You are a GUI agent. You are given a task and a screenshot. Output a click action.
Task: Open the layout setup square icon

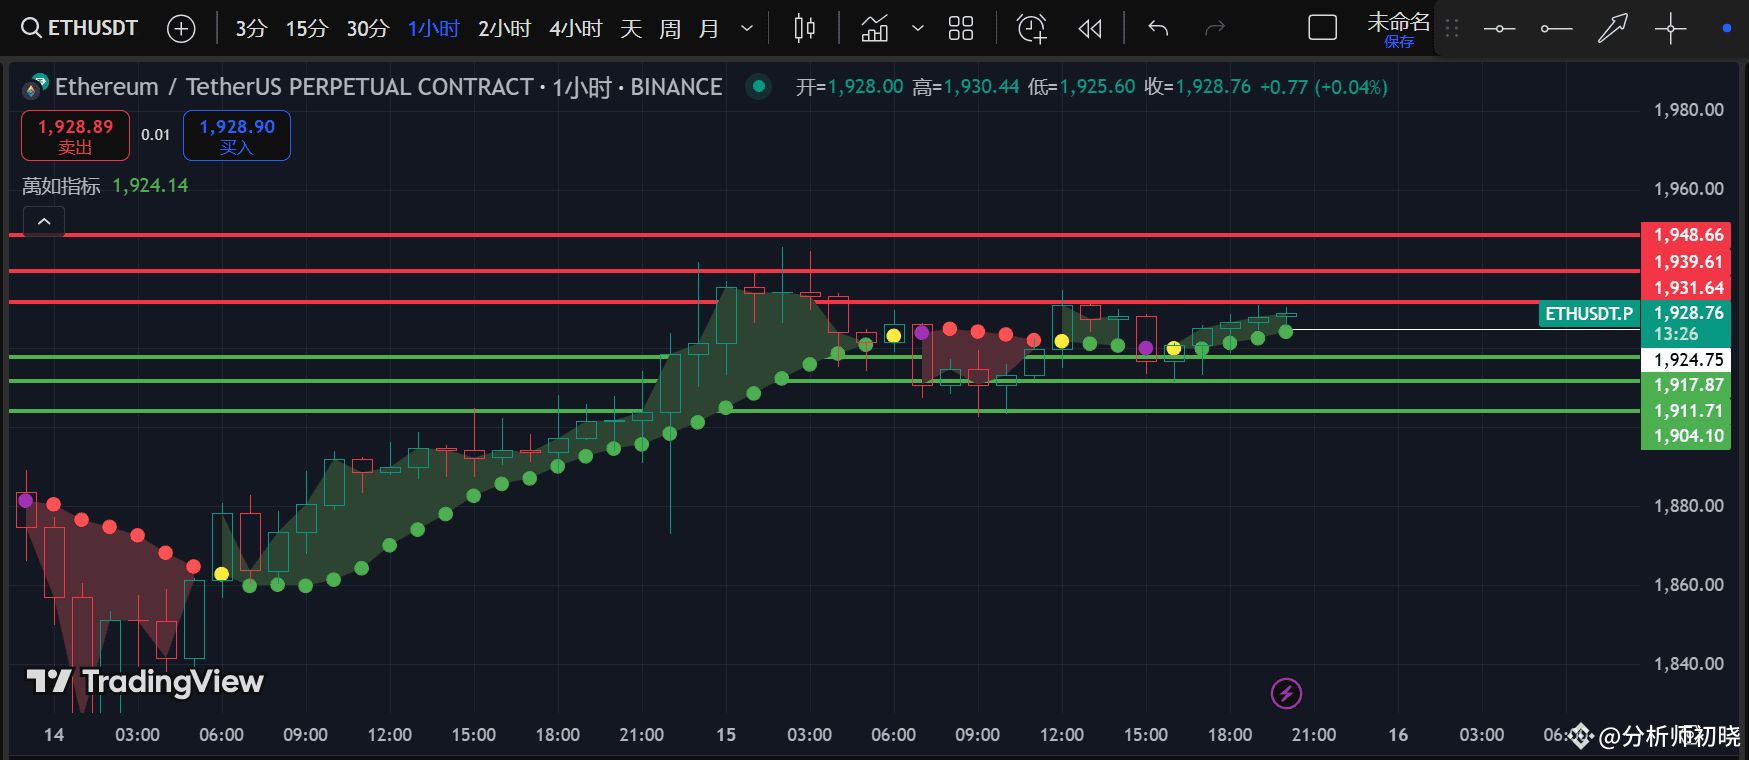1323,28
